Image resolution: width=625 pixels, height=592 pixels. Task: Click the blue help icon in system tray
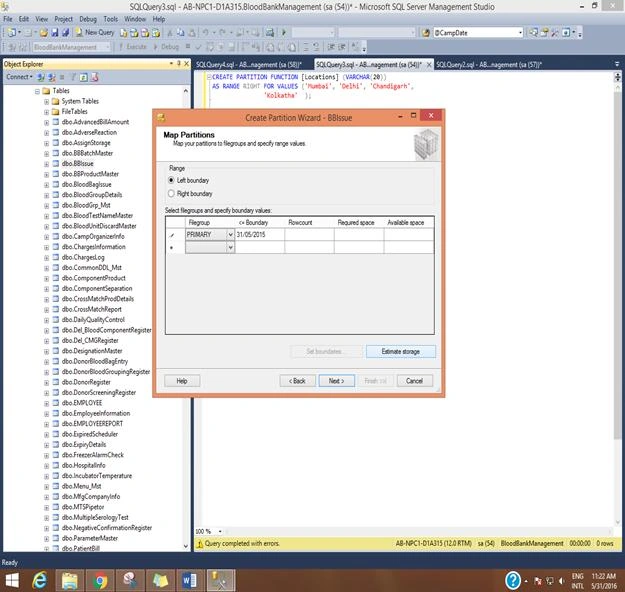(x=513, y=580)
